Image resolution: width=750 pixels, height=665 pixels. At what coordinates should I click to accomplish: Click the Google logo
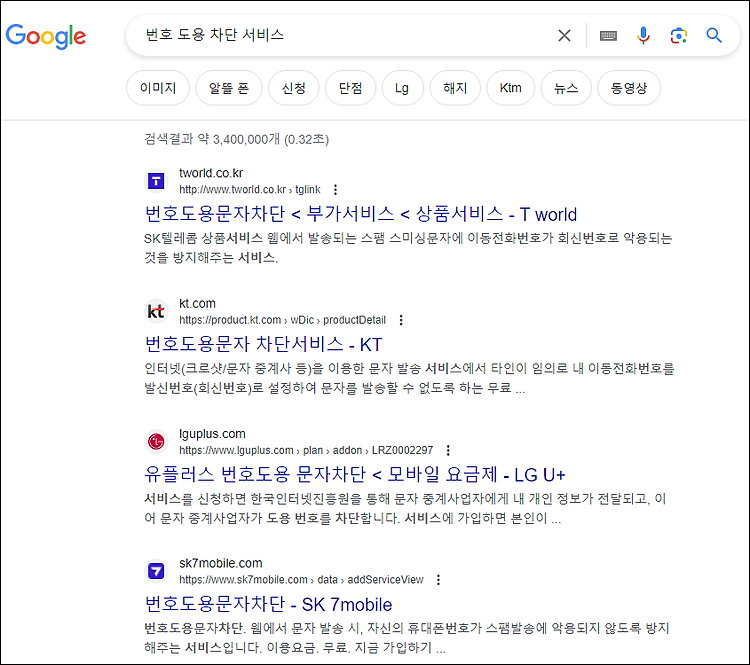click(x=46, y=36)
